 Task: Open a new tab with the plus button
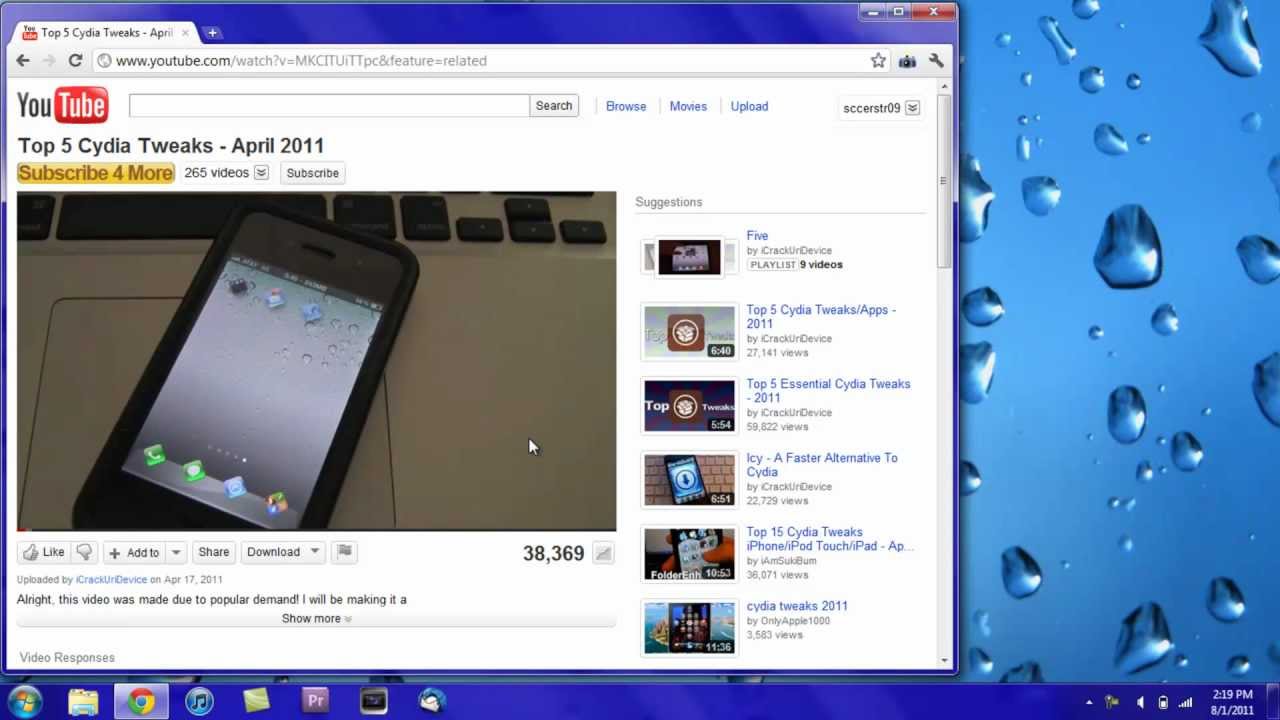[x=212, y=33]
